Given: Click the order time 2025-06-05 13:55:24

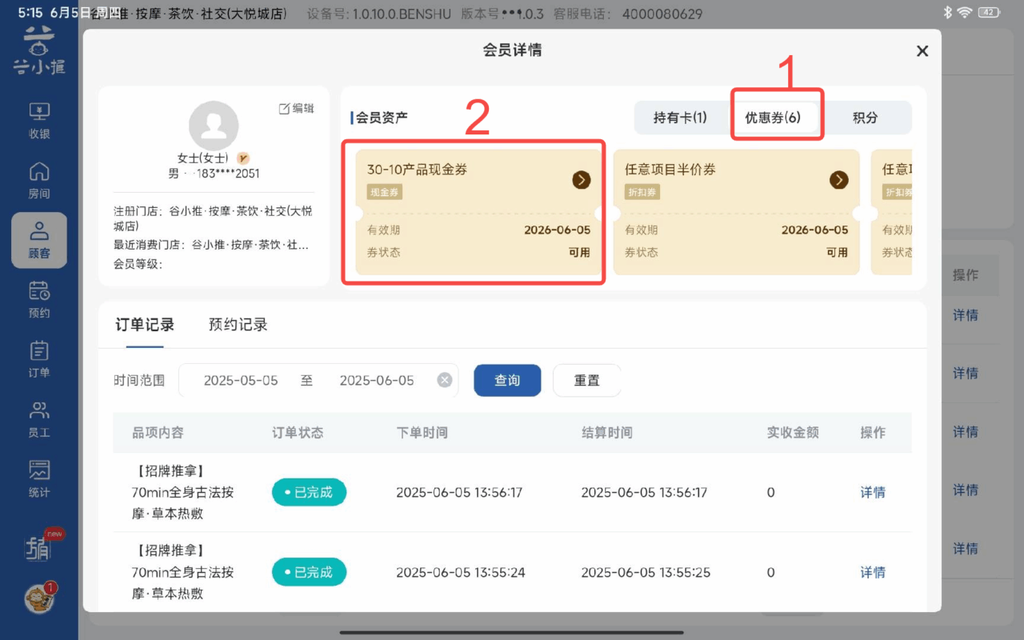Looking at the screenshot, I should (460, 572).
